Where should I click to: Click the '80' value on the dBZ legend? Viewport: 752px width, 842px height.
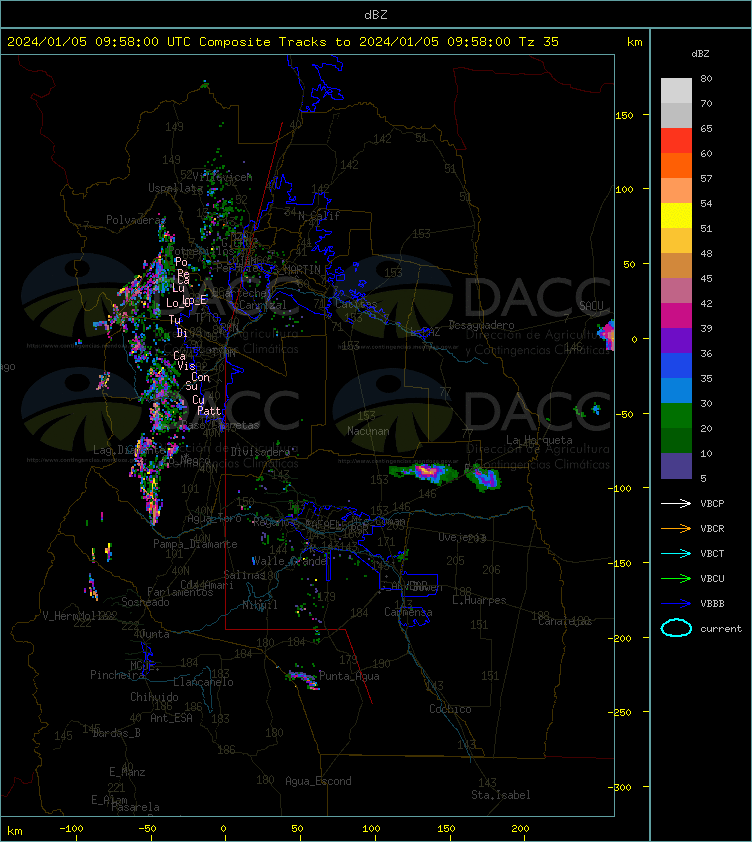706,78
